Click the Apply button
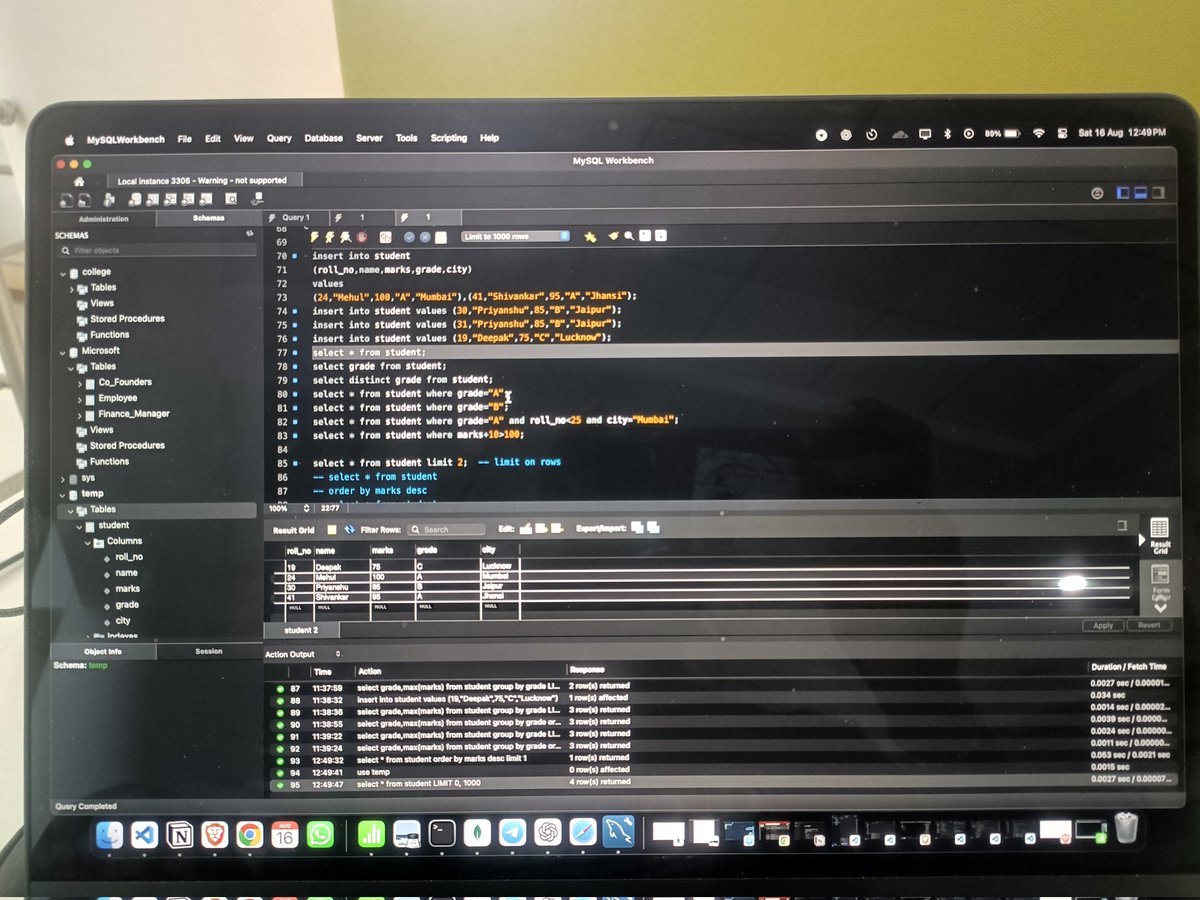The width and height of the screenshot is (1200, 900). [1103, 625]
